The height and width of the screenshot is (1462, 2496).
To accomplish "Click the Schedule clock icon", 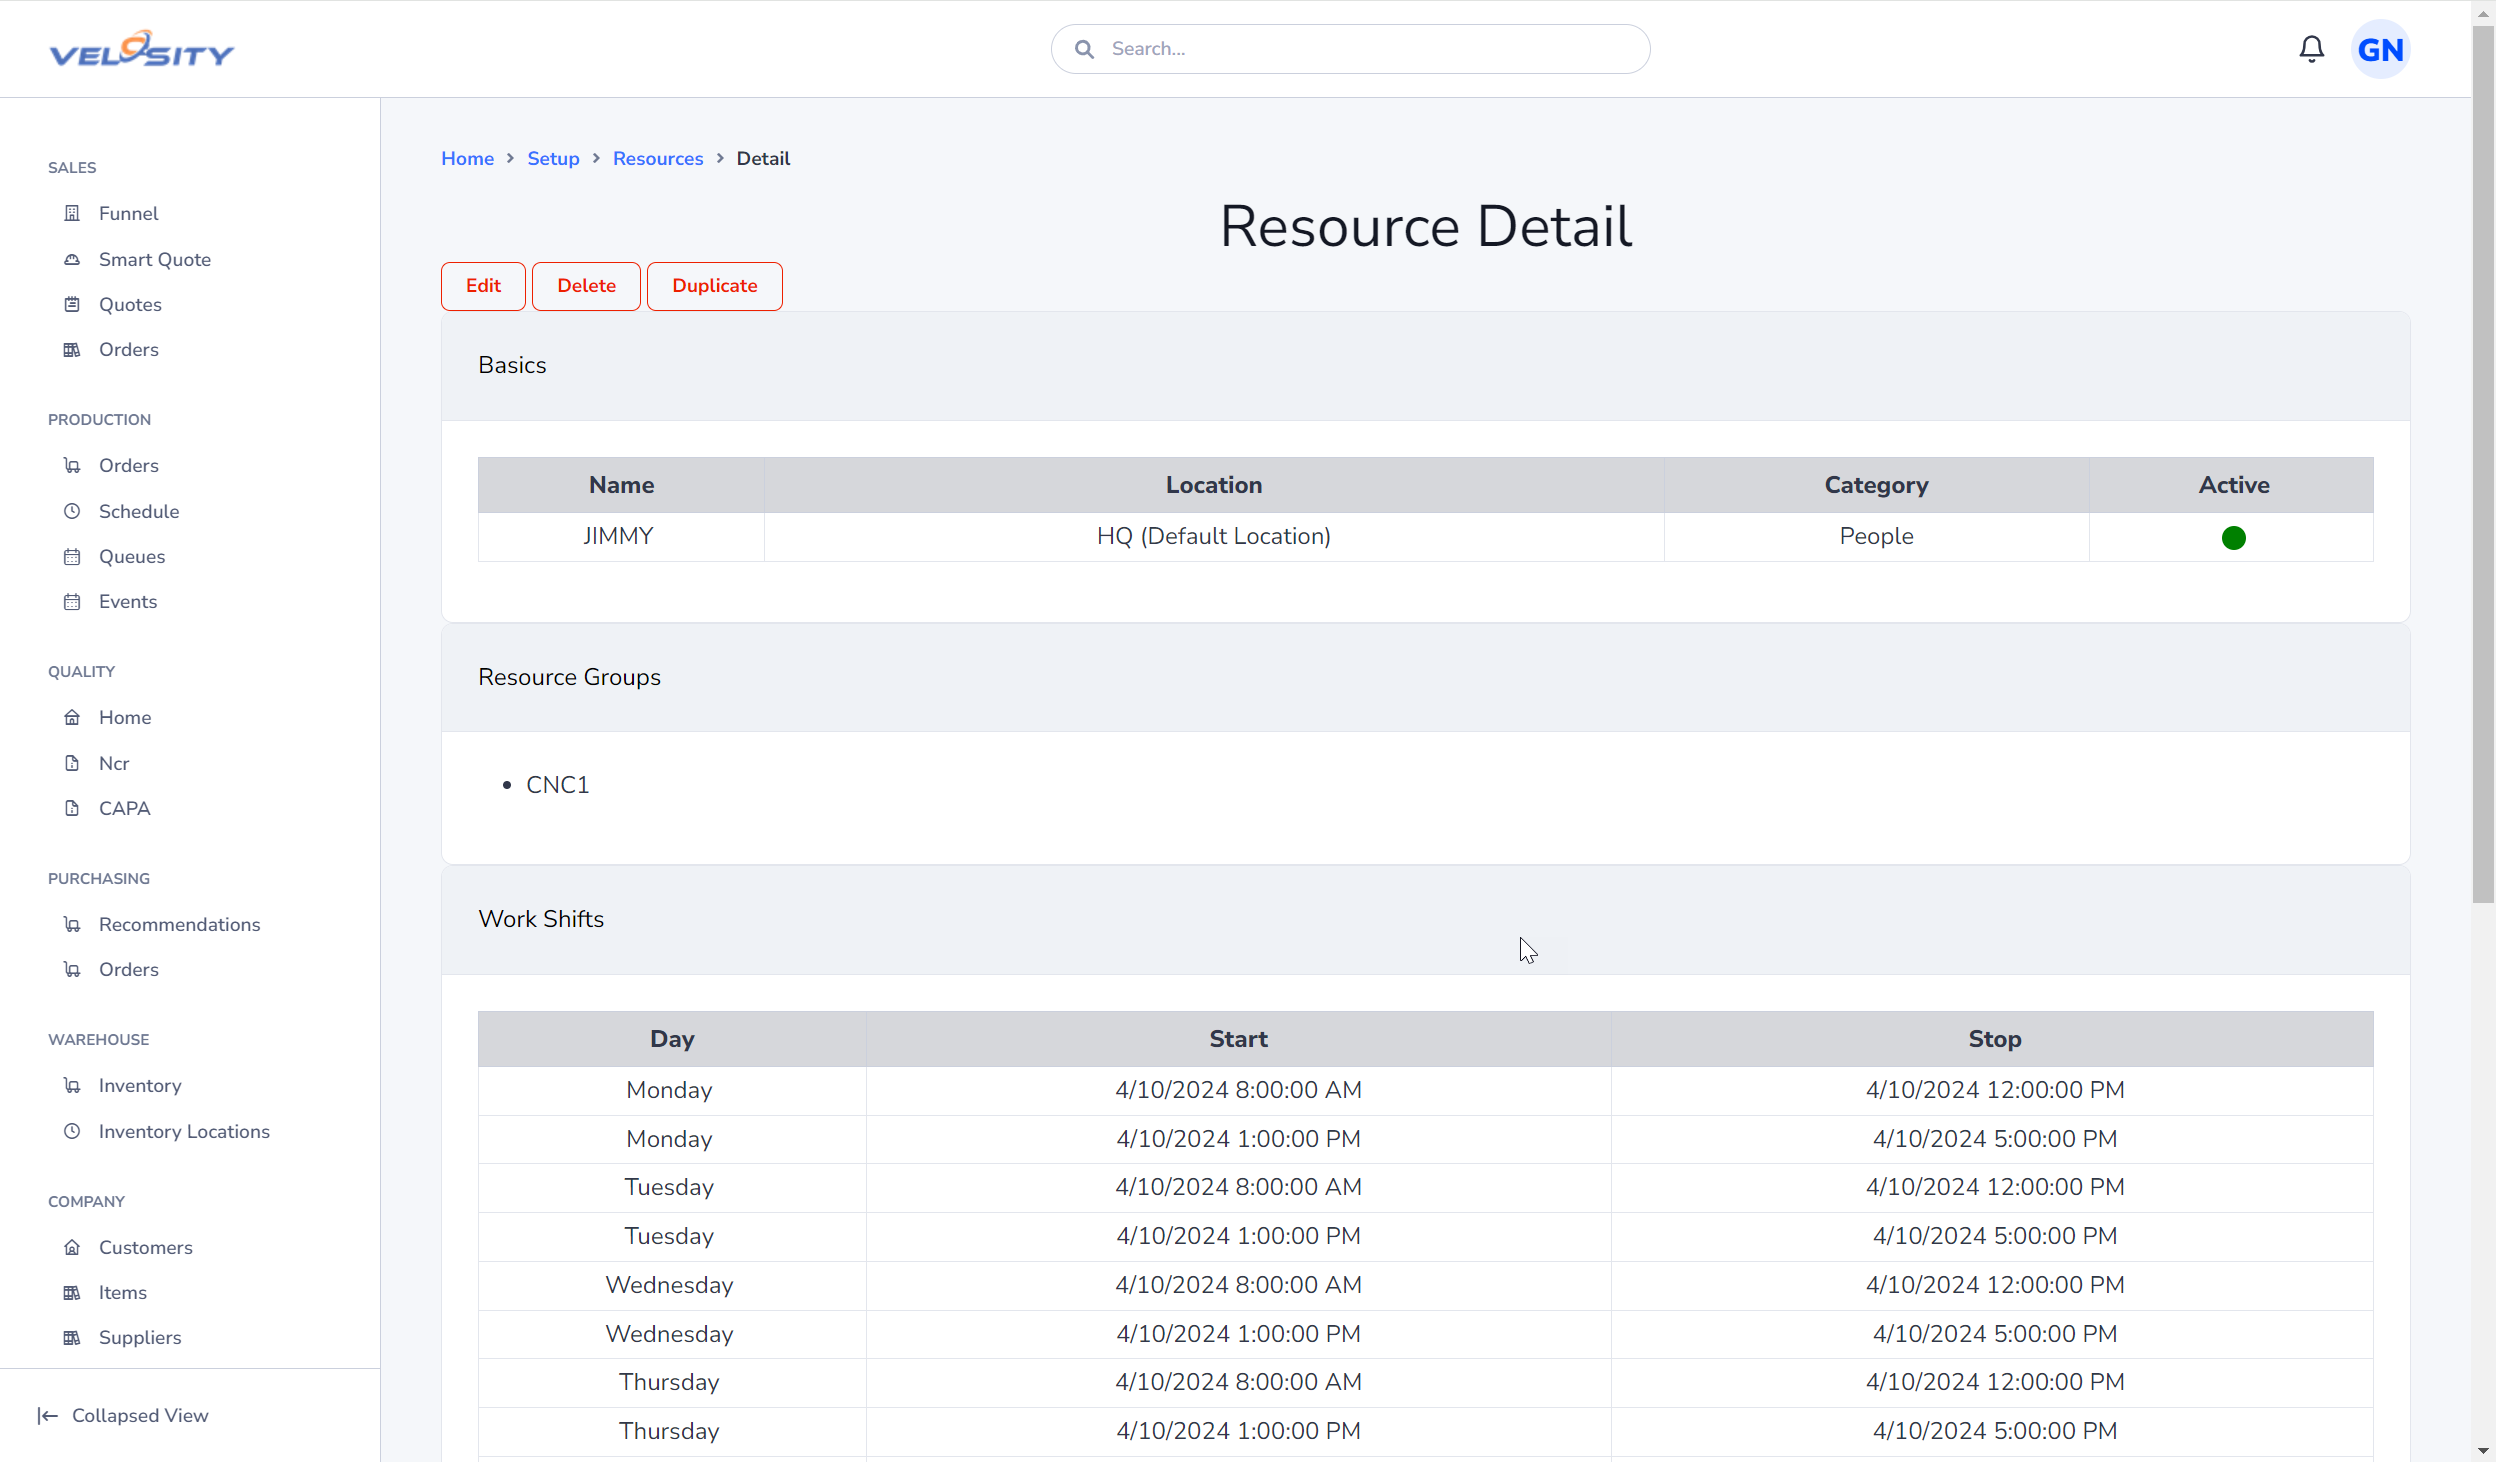I will tap(72, 511).
